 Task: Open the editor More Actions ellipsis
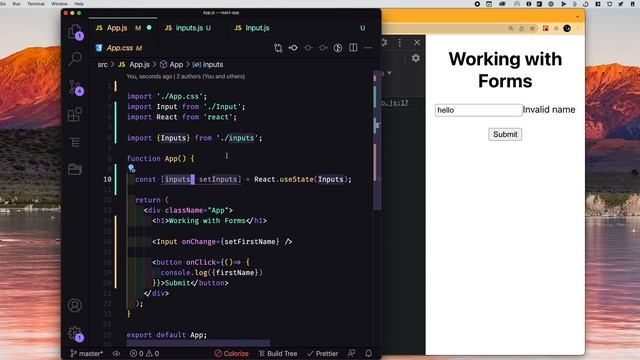tap(368, 48)
